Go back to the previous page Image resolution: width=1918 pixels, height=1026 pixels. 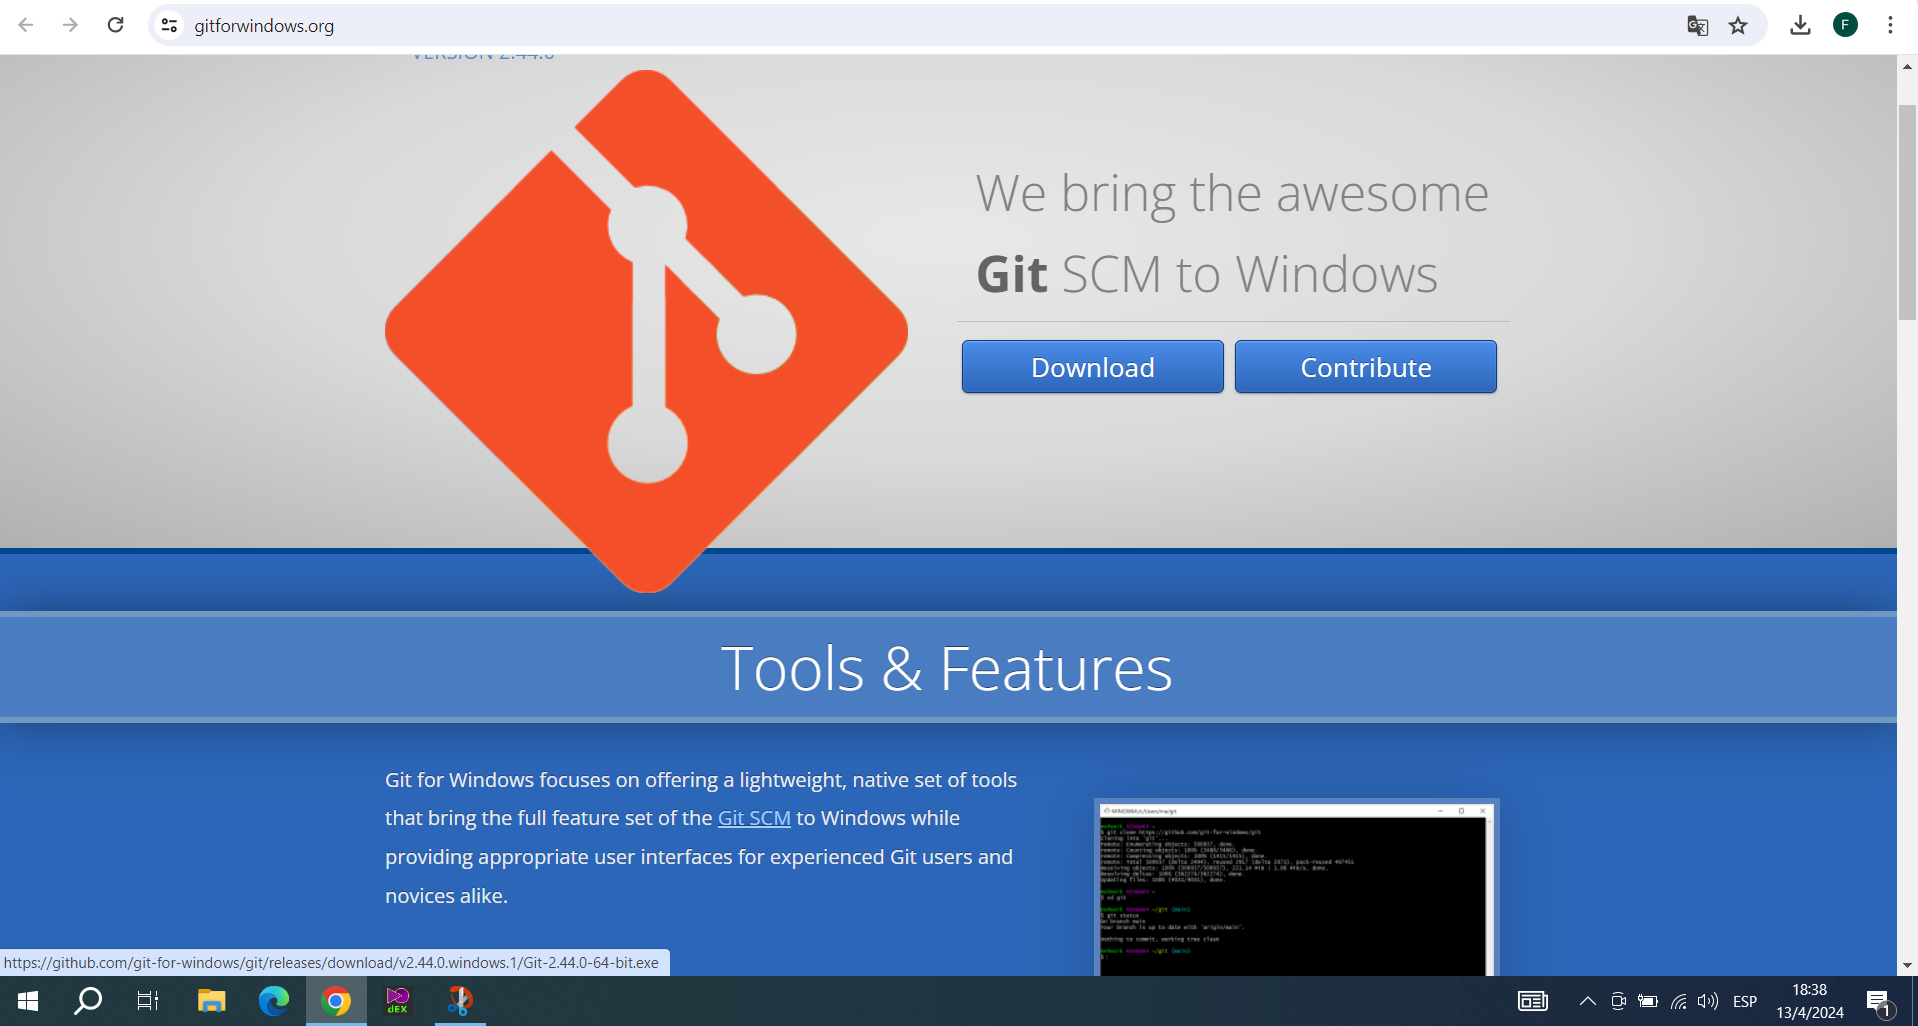click(x=26, y=25)
